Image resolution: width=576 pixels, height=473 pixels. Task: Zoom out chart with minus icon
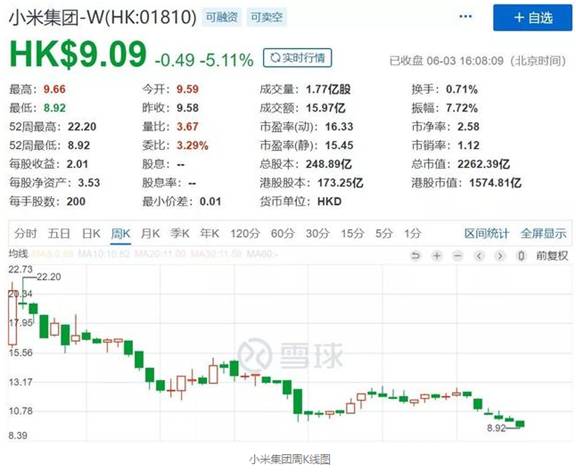(457, 256)
